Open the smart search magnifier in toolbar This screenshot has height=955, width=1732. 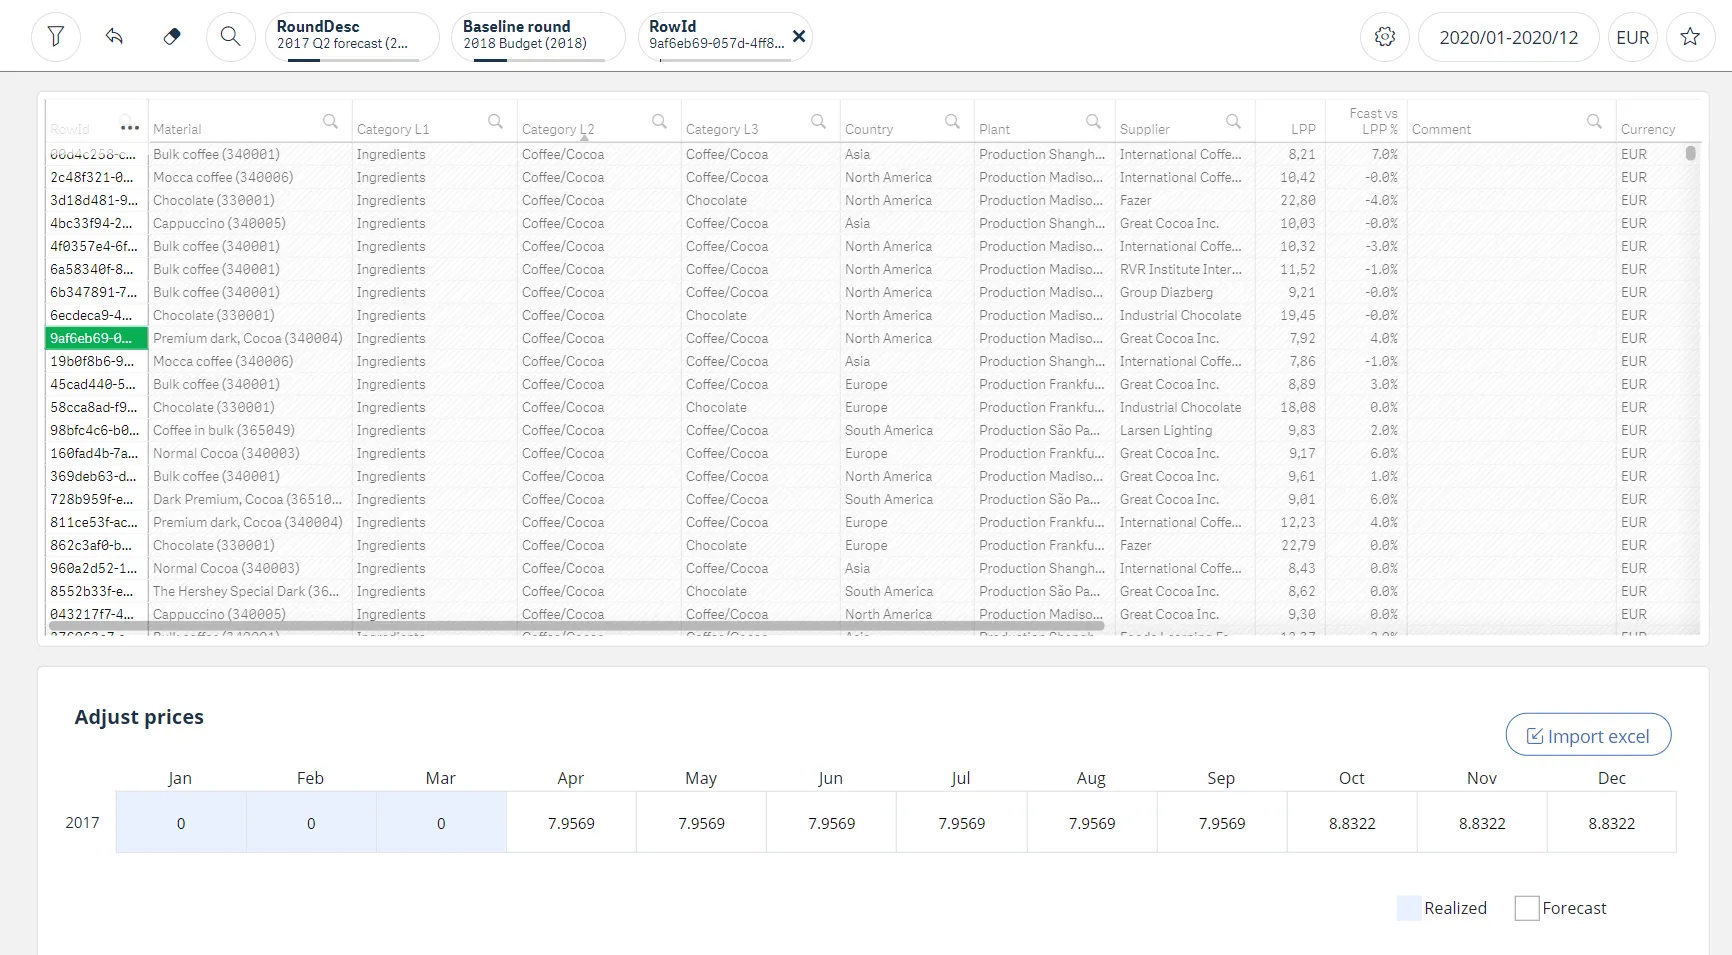(230, 37)
